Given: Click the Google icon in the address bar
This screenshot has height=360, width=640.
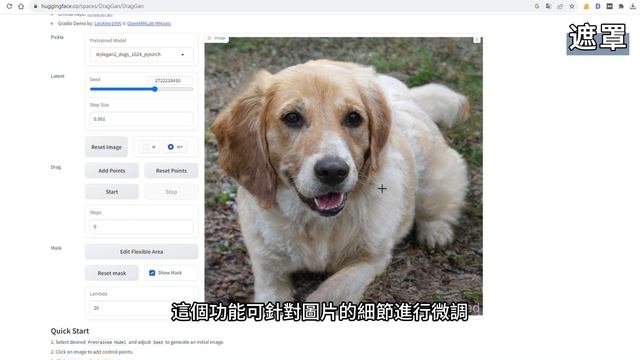Looking at the screenshot, I should tap(537, 6).
